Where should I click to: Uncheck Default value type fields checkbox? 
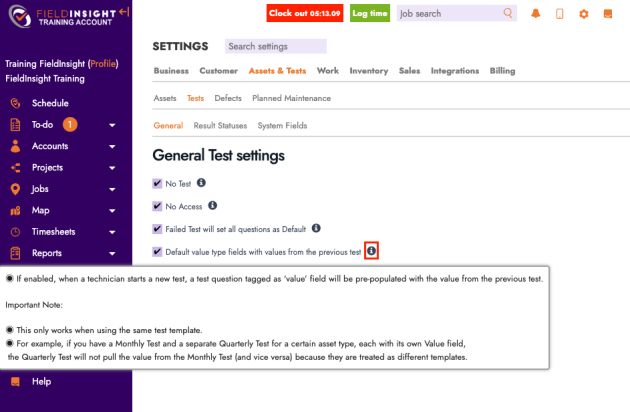coord(157,252)
